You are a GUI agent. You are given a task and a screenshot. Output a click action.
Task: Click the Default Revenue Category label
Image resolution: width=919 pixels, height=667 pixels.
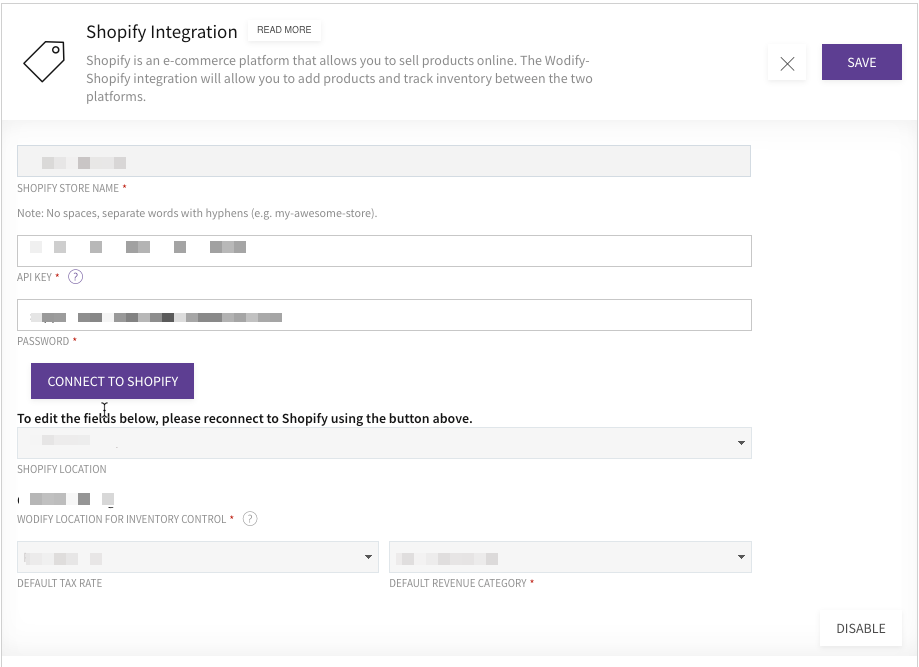click(x=458, y=583)
